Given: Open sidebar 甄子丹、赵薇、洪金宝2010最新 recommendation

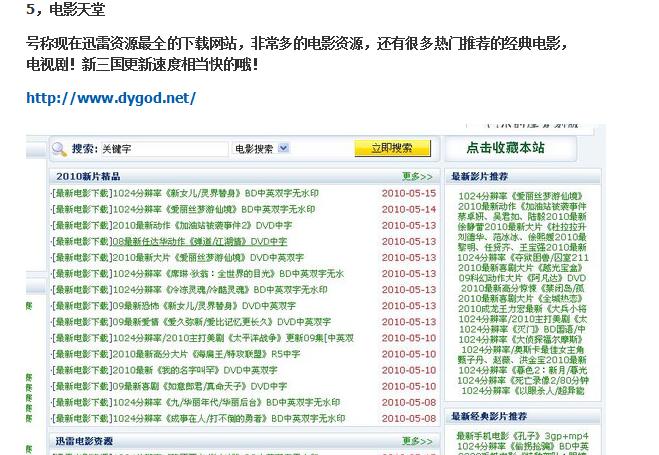Looking at the screenshot, I should tap(522, 360).
